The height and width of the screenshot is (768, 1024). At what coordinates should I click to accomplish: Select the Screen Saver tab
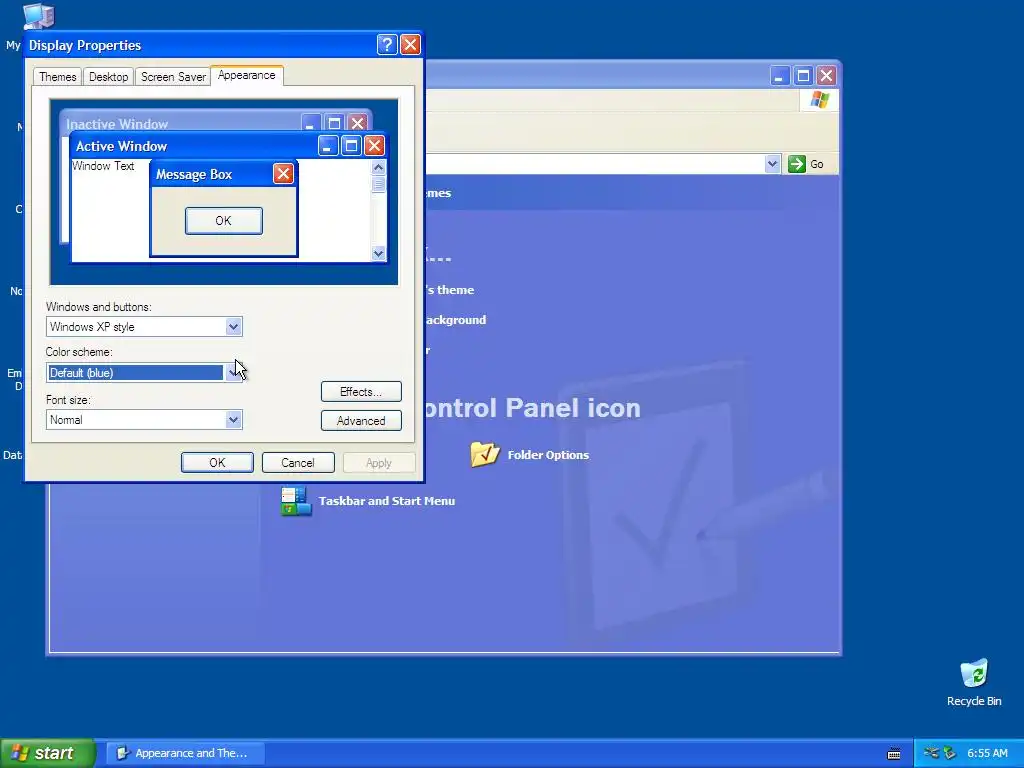coord(173,76)
